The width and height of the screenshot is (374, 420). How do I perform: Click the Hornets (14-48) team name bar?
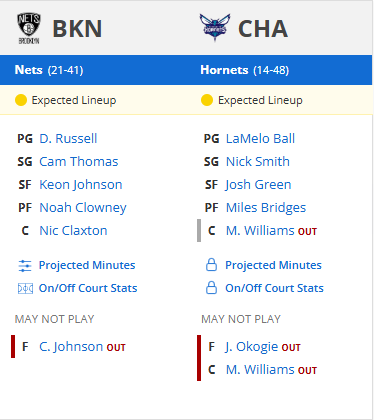pos(245,70)
